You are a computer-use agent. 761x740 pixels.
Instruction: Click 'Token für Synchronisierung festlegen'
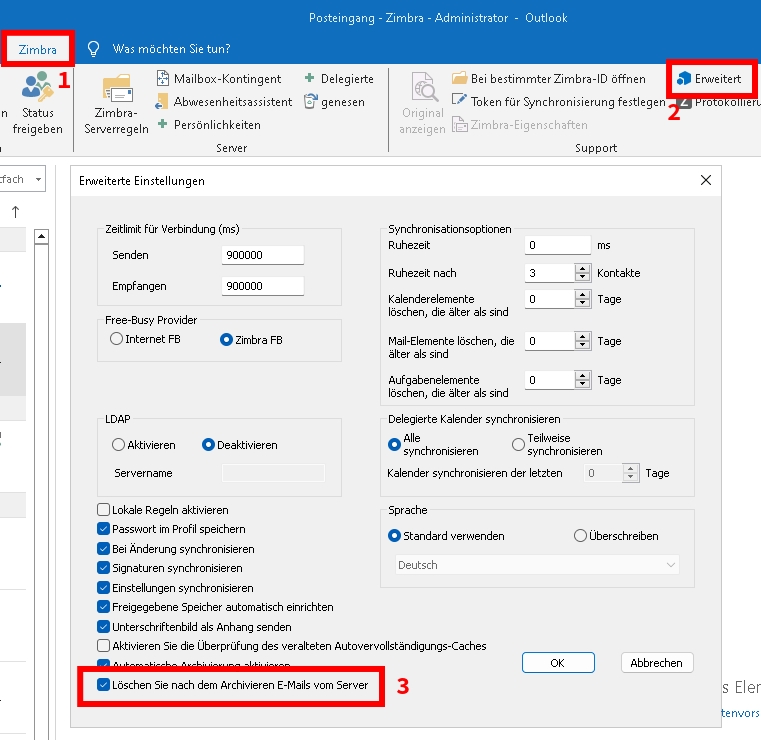pyautogui.click(x=559, y=101)
